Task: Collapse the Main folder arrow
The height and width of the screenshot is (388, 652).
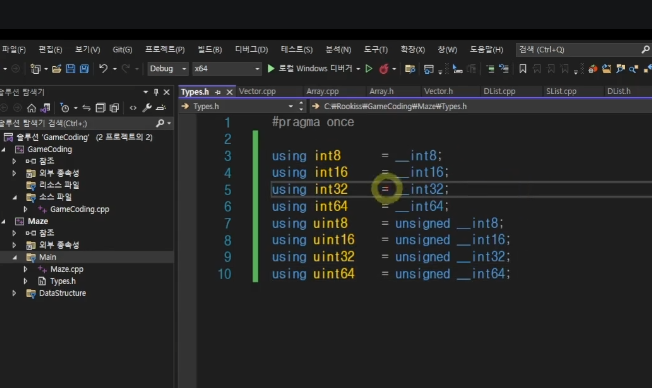Action: click(x=15, y=257)
